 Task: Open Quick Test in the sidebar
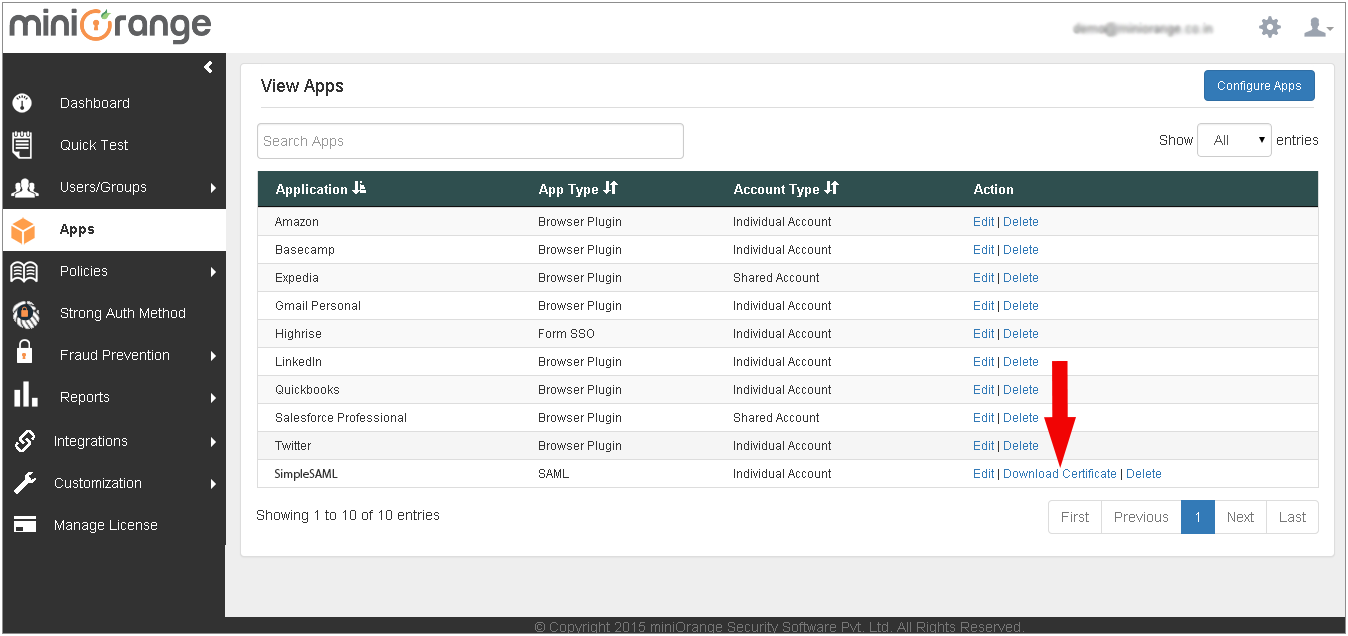[94, 145]
